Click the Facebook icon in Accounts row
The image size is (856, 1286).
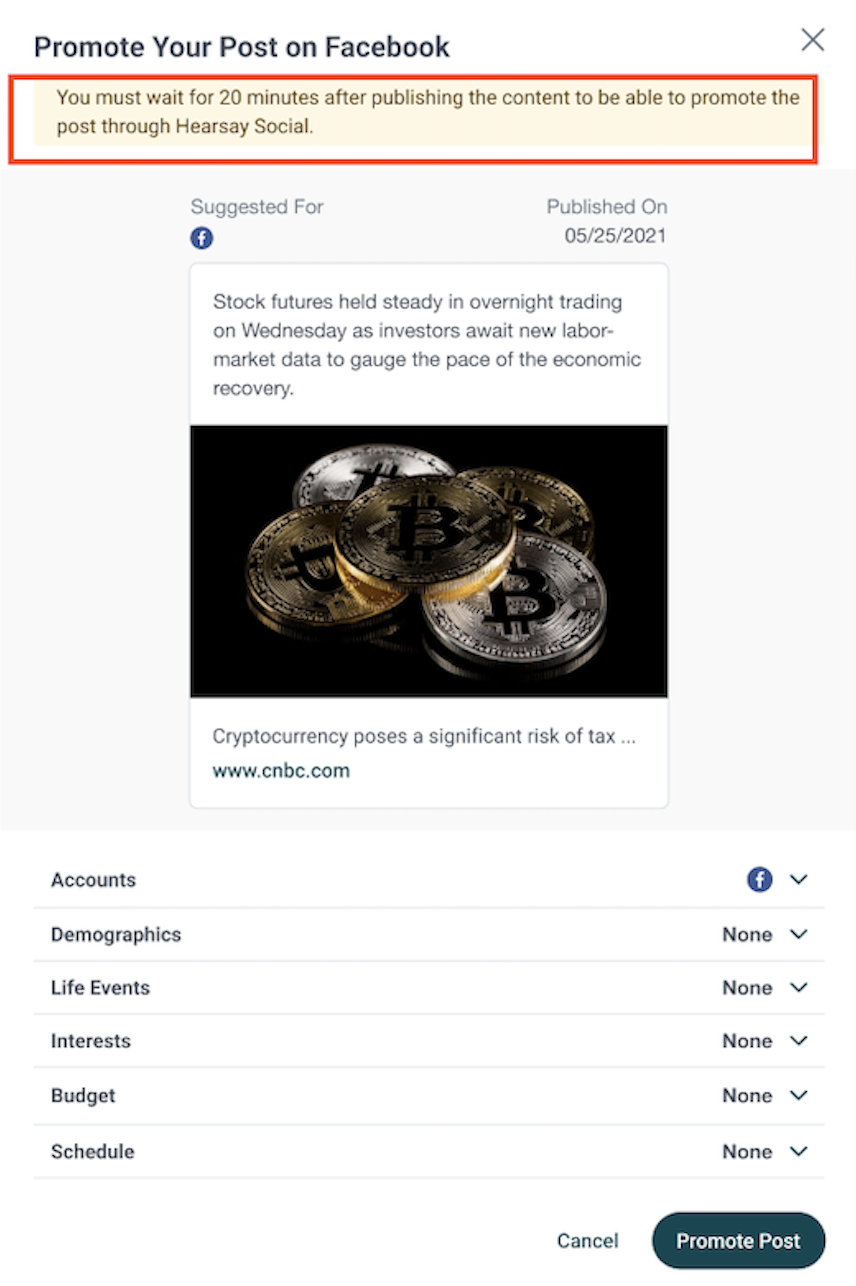[760, 880]
